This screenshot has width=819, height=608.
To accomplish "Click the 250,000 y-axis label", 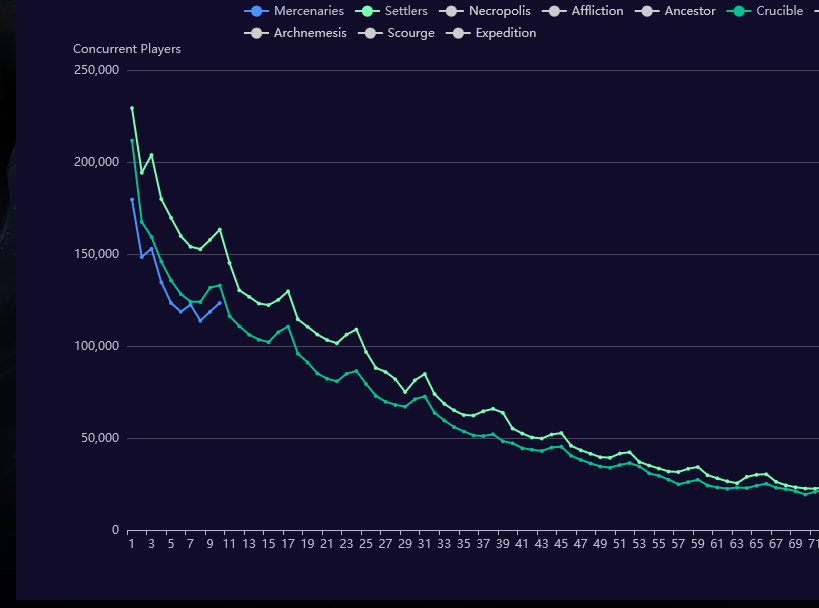I will click(x=97, y=70).
